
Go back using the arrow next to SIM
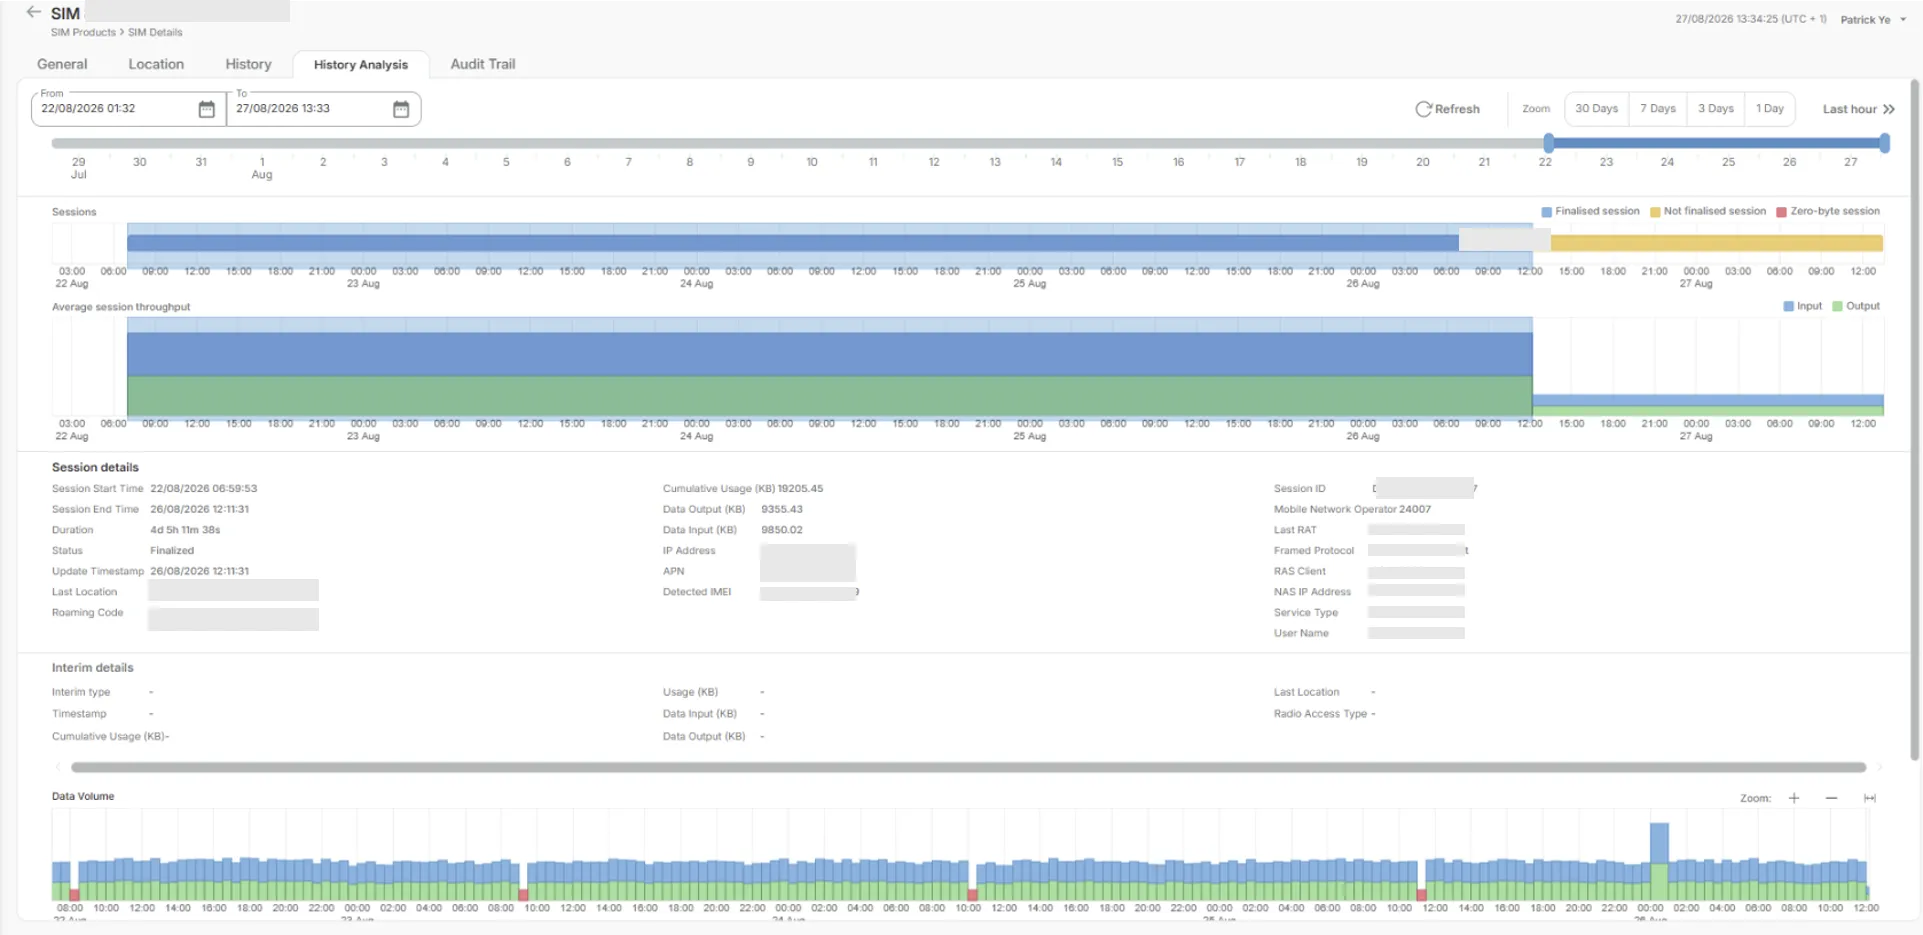pos(33,12)
